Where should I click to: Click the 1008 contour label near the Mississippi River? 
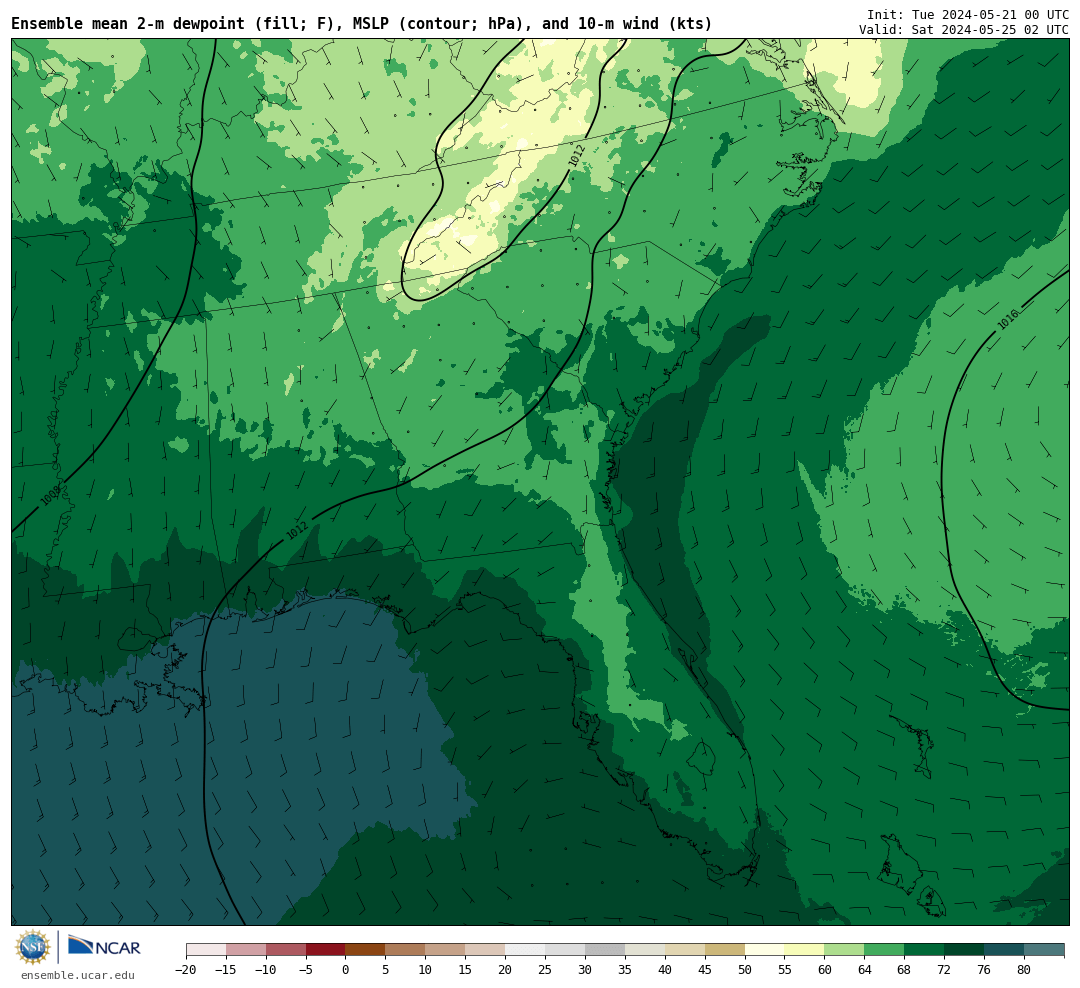click(x=50, y=496)
